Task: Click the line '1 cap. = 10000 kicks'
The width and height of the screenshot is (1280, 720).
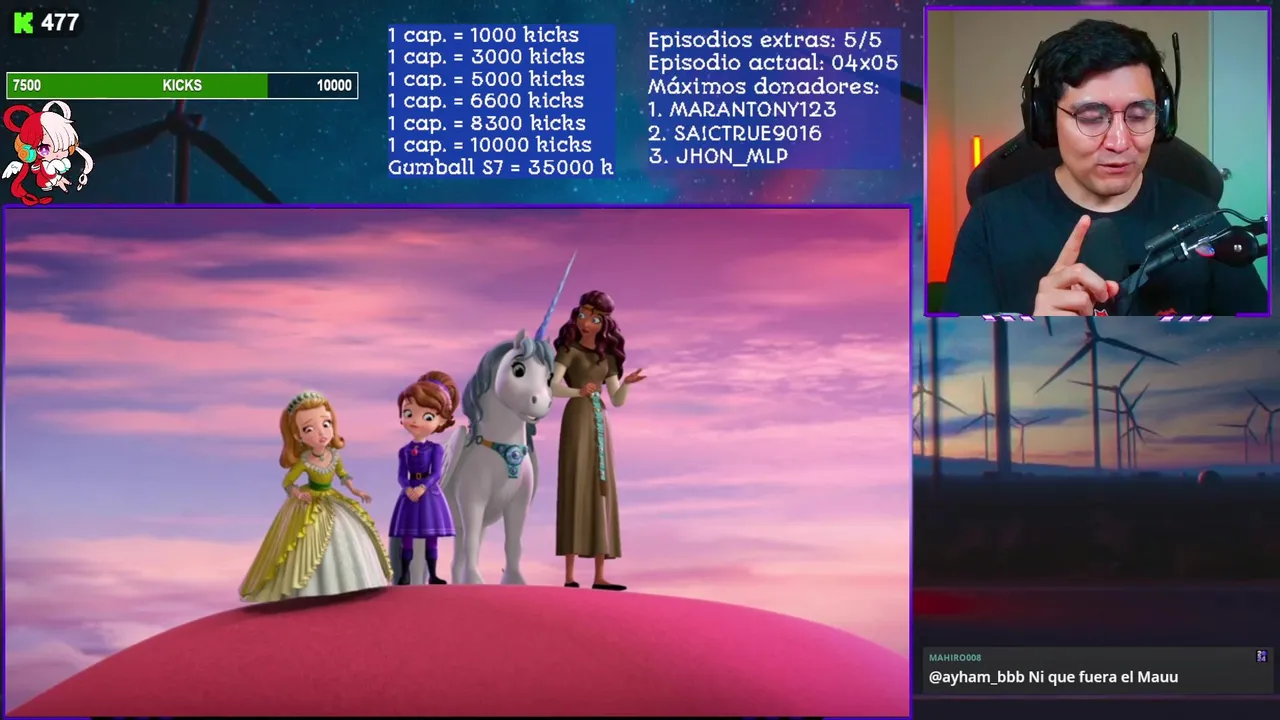Action: pyautogui.click(x=489, y=145)
